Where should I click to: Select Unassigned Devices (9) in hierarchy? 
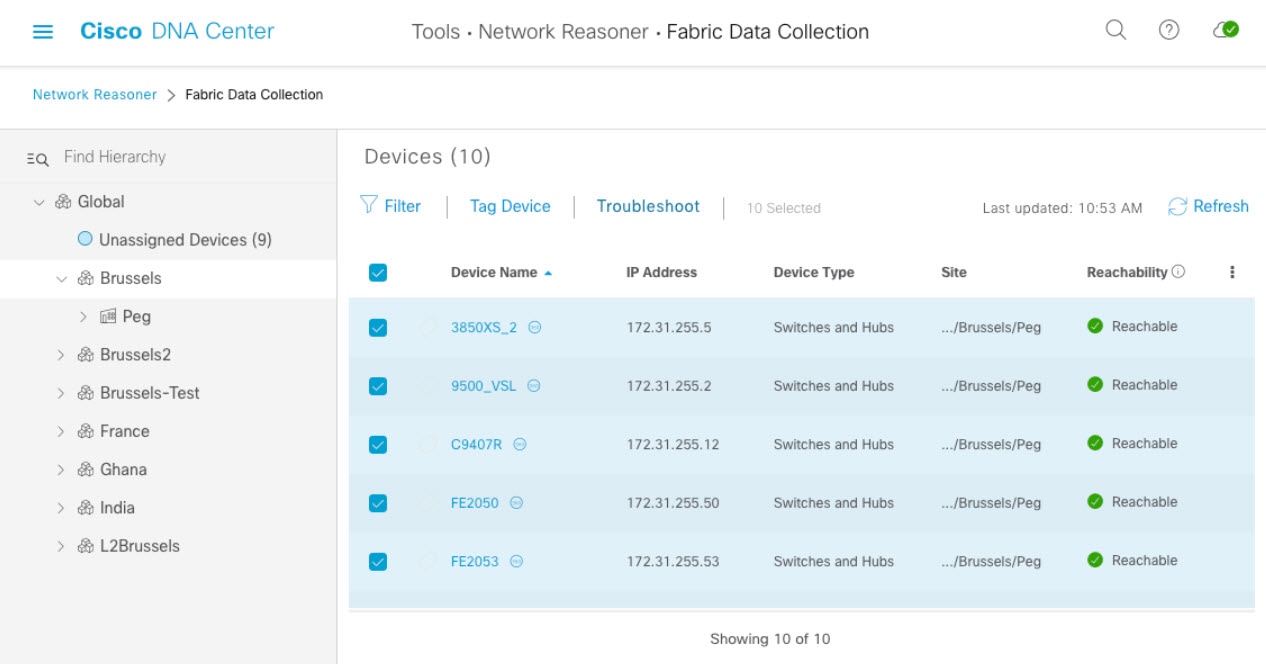point(185,240)
